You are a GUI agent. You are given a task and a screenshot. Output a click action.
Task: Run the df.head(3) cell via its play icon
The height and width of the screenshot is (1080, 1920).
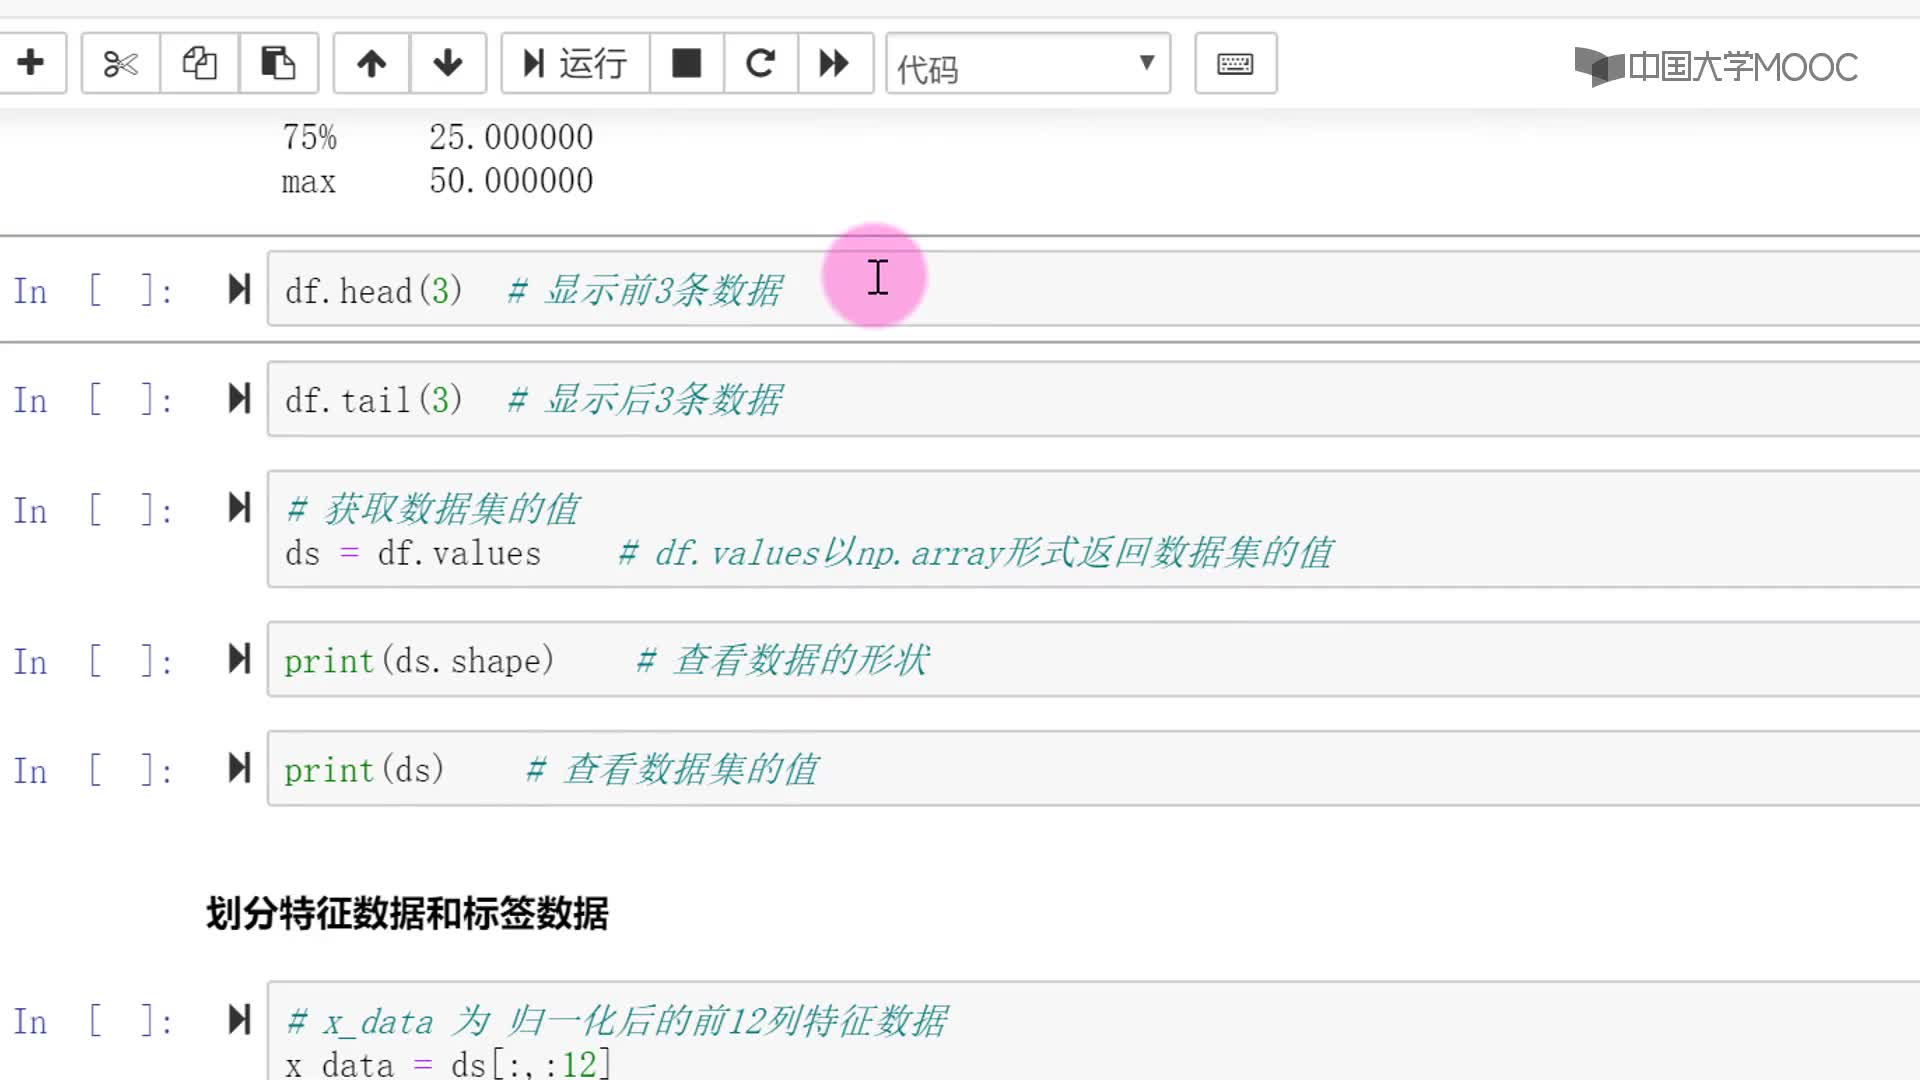click(x=239, y=290)
